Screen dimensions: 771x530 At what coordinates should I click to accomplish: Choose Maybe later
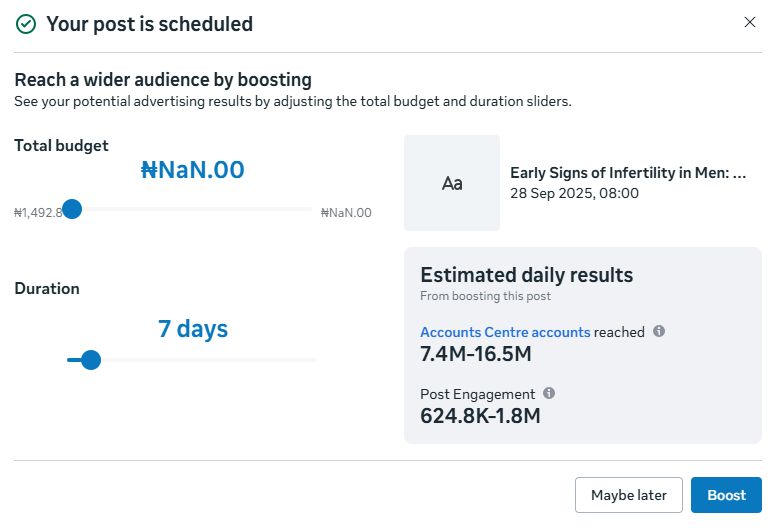coord(629,495)
